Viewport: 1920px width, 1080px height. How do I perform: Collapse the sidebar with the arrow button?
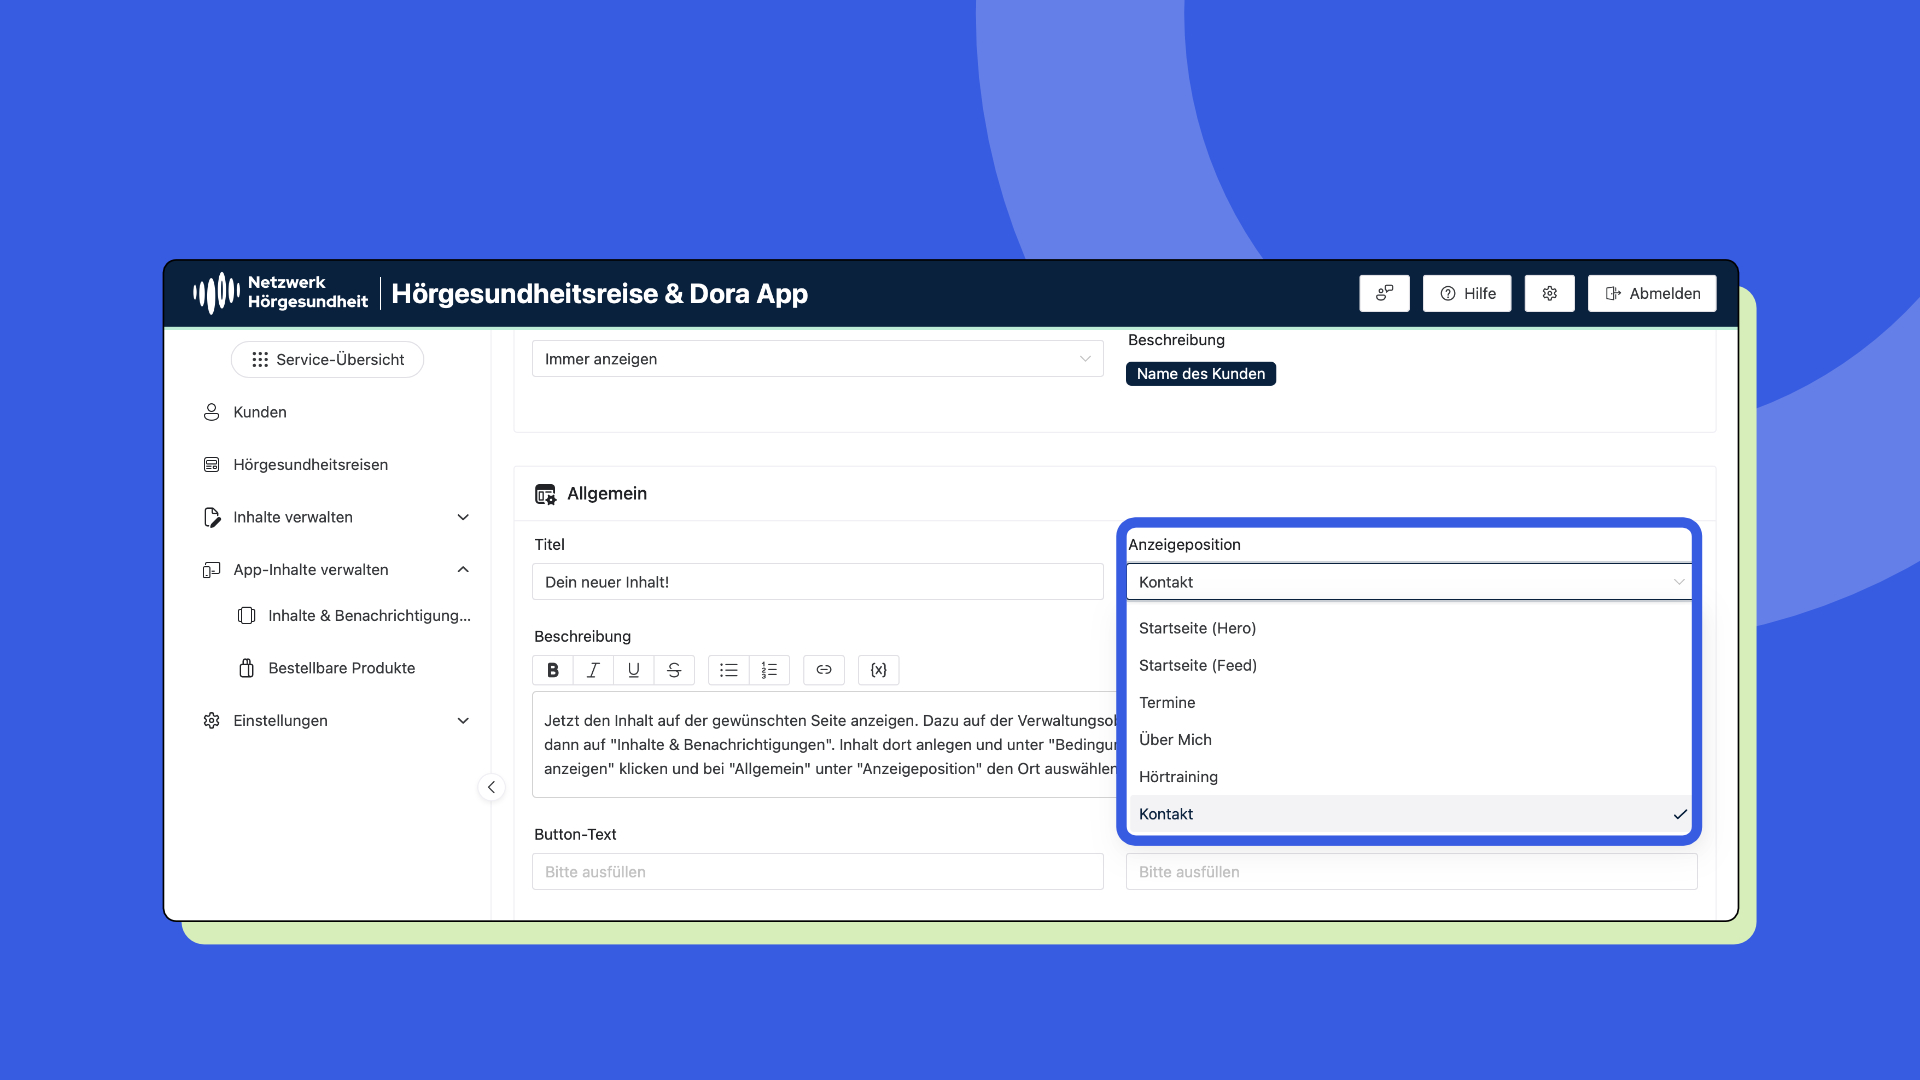pyautogui.click(x=491, y=787)
